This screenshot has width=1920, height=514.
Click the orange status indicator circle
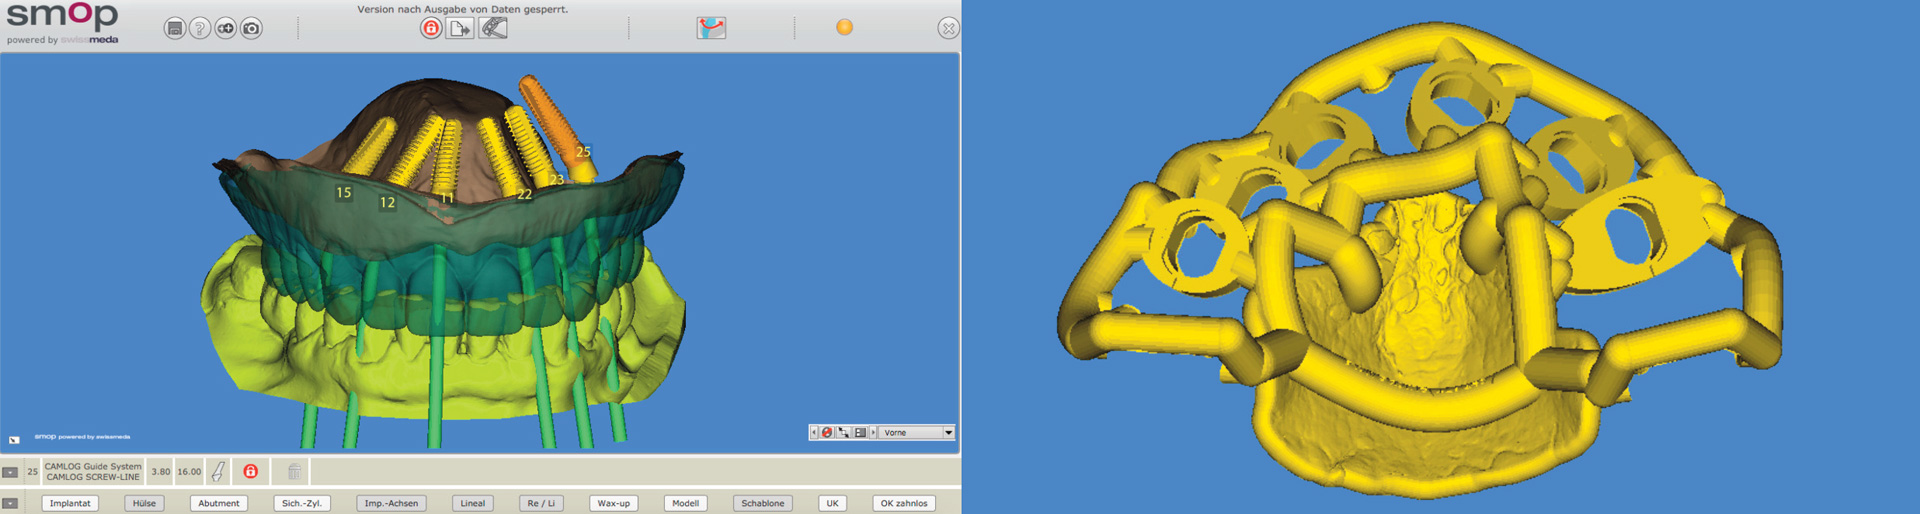click(845, 27)
